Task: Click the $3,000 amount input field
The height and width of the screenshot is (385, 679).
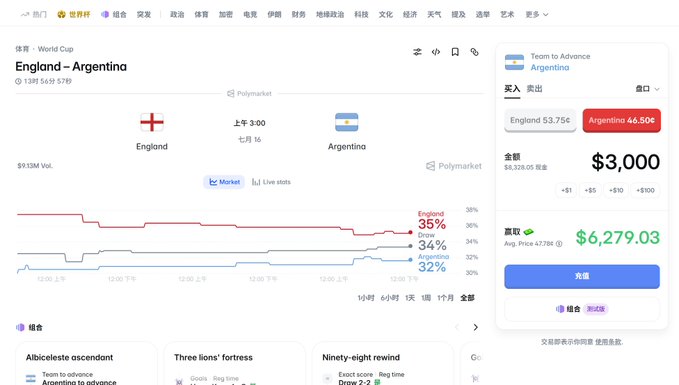Action: [x=625, y=162]
